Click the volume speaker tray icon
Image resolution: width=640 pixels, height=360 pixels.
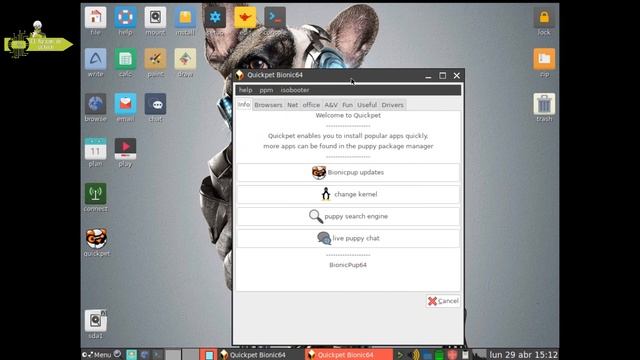(414, 355)
